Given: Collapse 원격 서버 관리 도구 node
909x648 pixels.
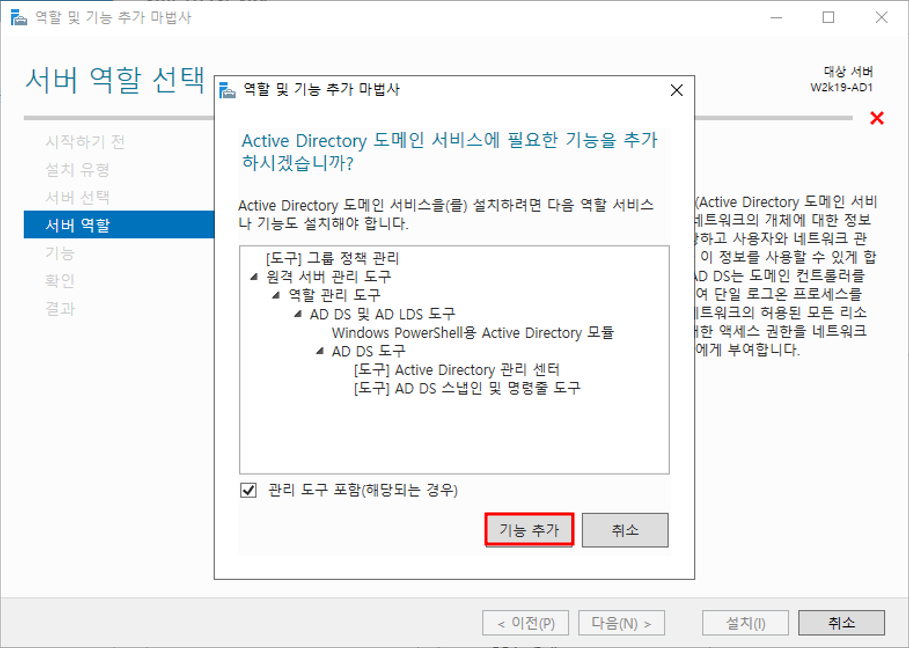Looking at the screenshot, I should pyautogui.click(x=254, y=277).
